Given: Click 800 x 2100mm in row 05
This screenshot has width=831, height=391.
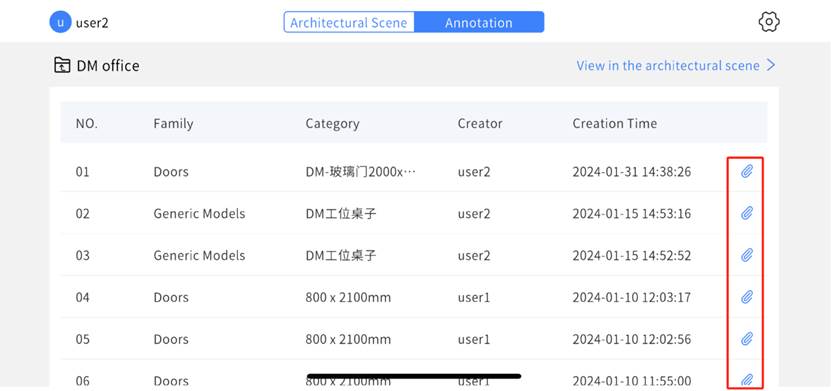Looking at the screenshot, I should tap(348, 339).
